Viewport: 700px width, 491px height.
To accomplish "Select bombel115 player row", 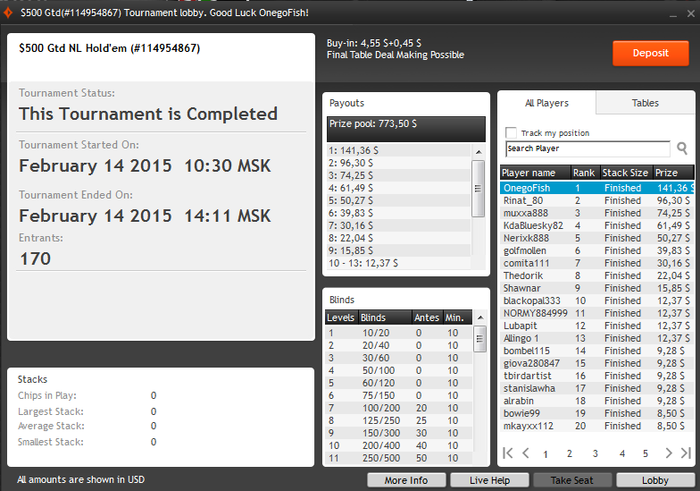I will coord(597,350).
